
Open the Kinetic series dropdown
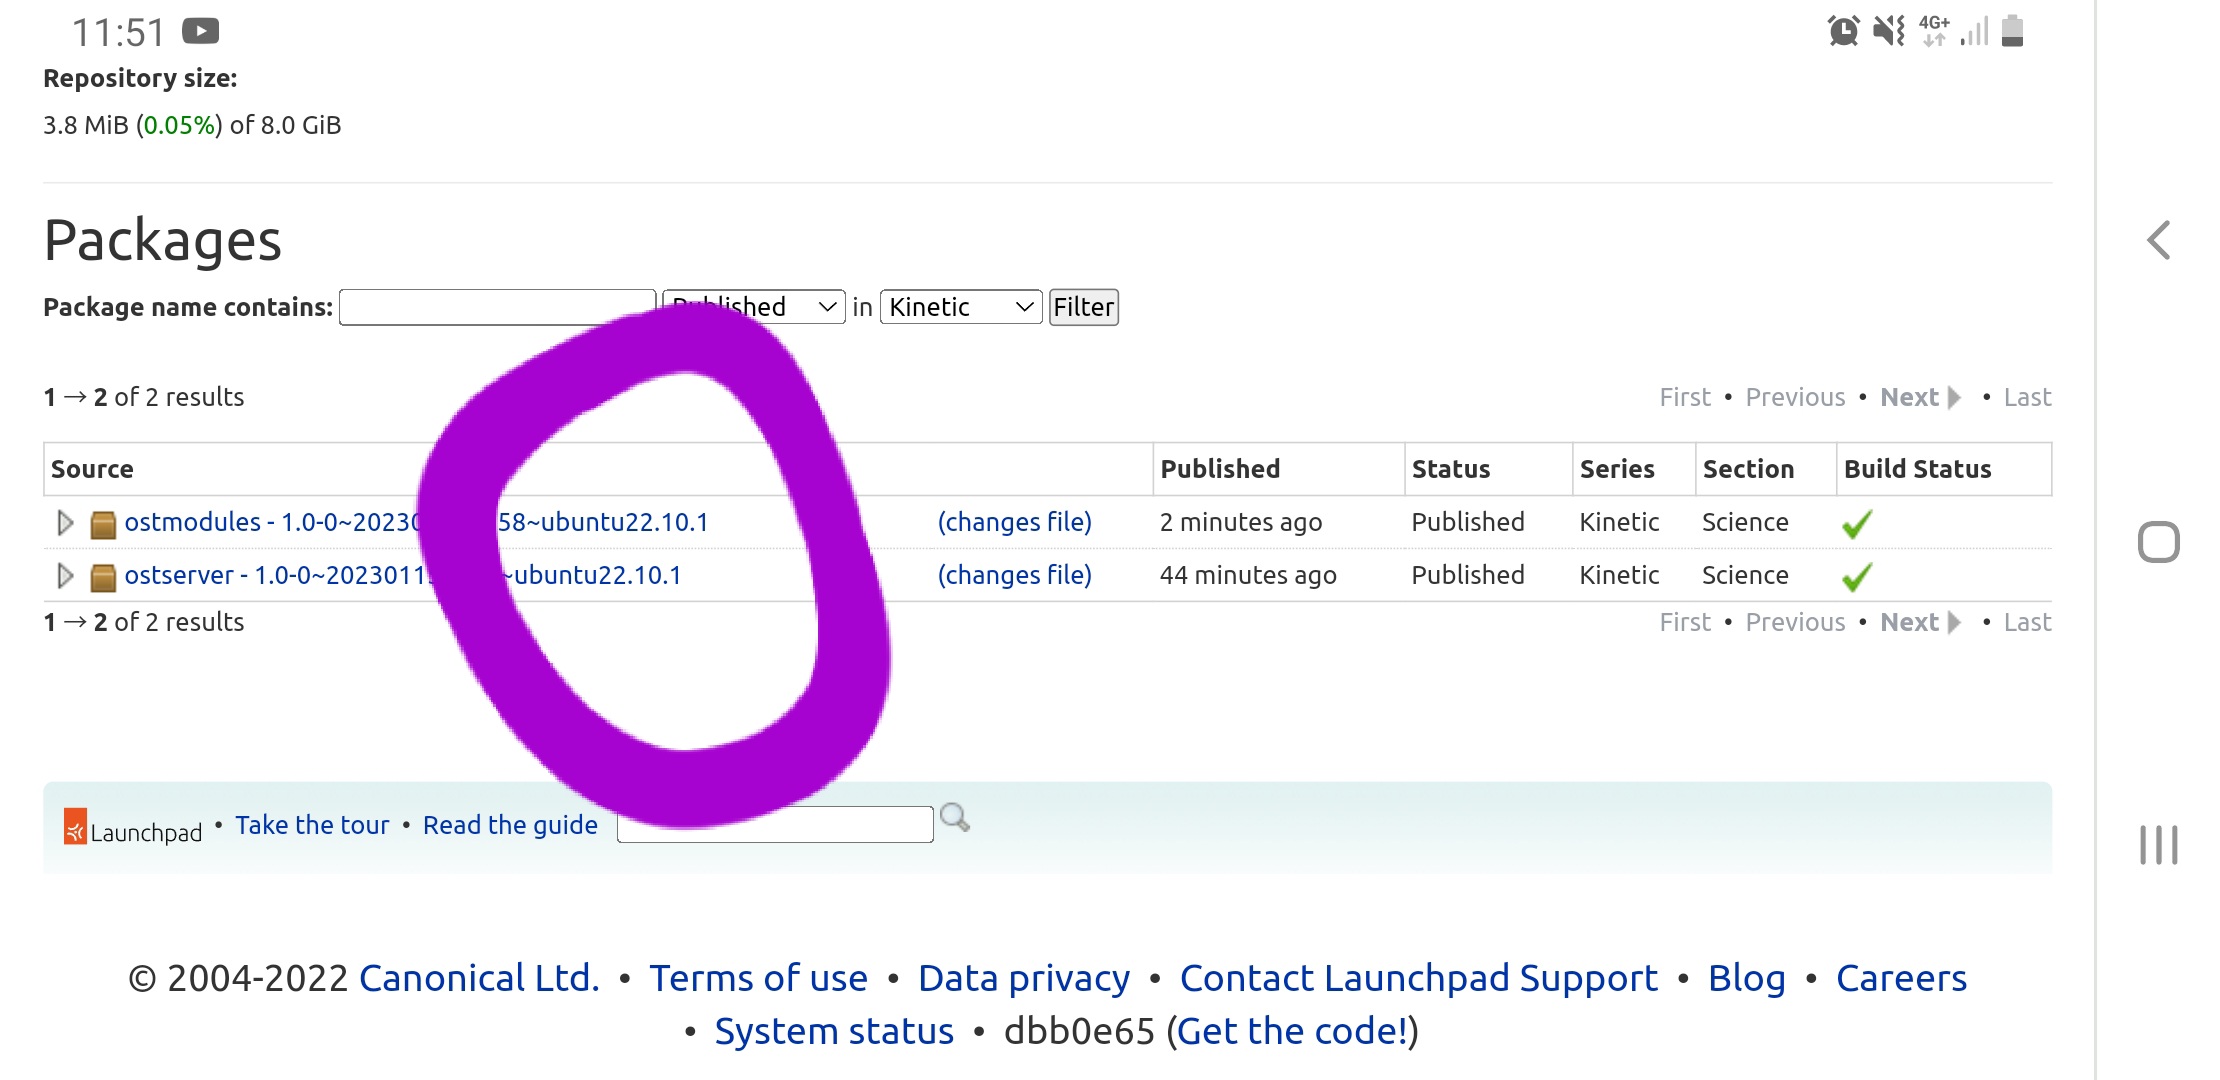(x=960, y=307)
